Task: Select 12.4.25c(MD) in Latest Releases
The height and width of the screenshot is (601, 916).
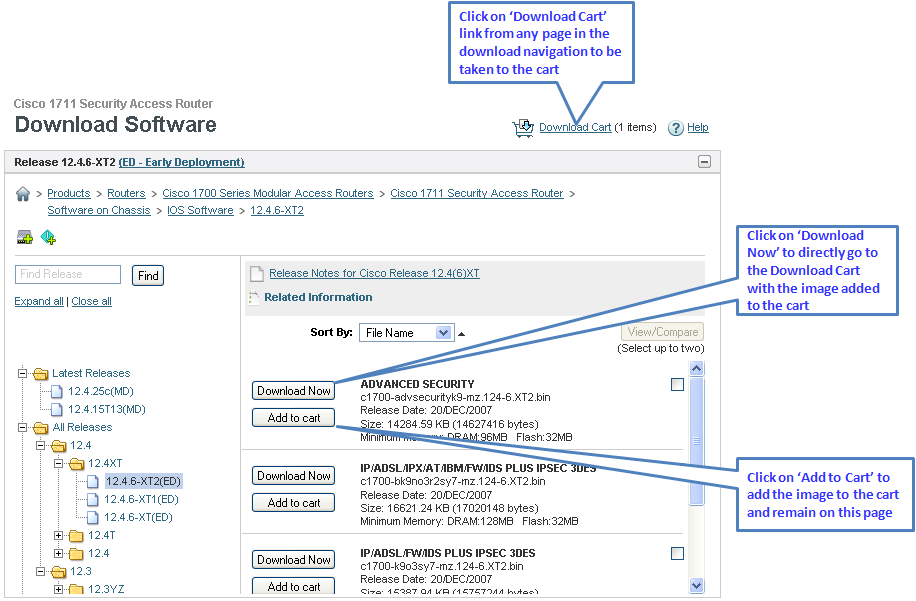Action: (x=101, y=391)
